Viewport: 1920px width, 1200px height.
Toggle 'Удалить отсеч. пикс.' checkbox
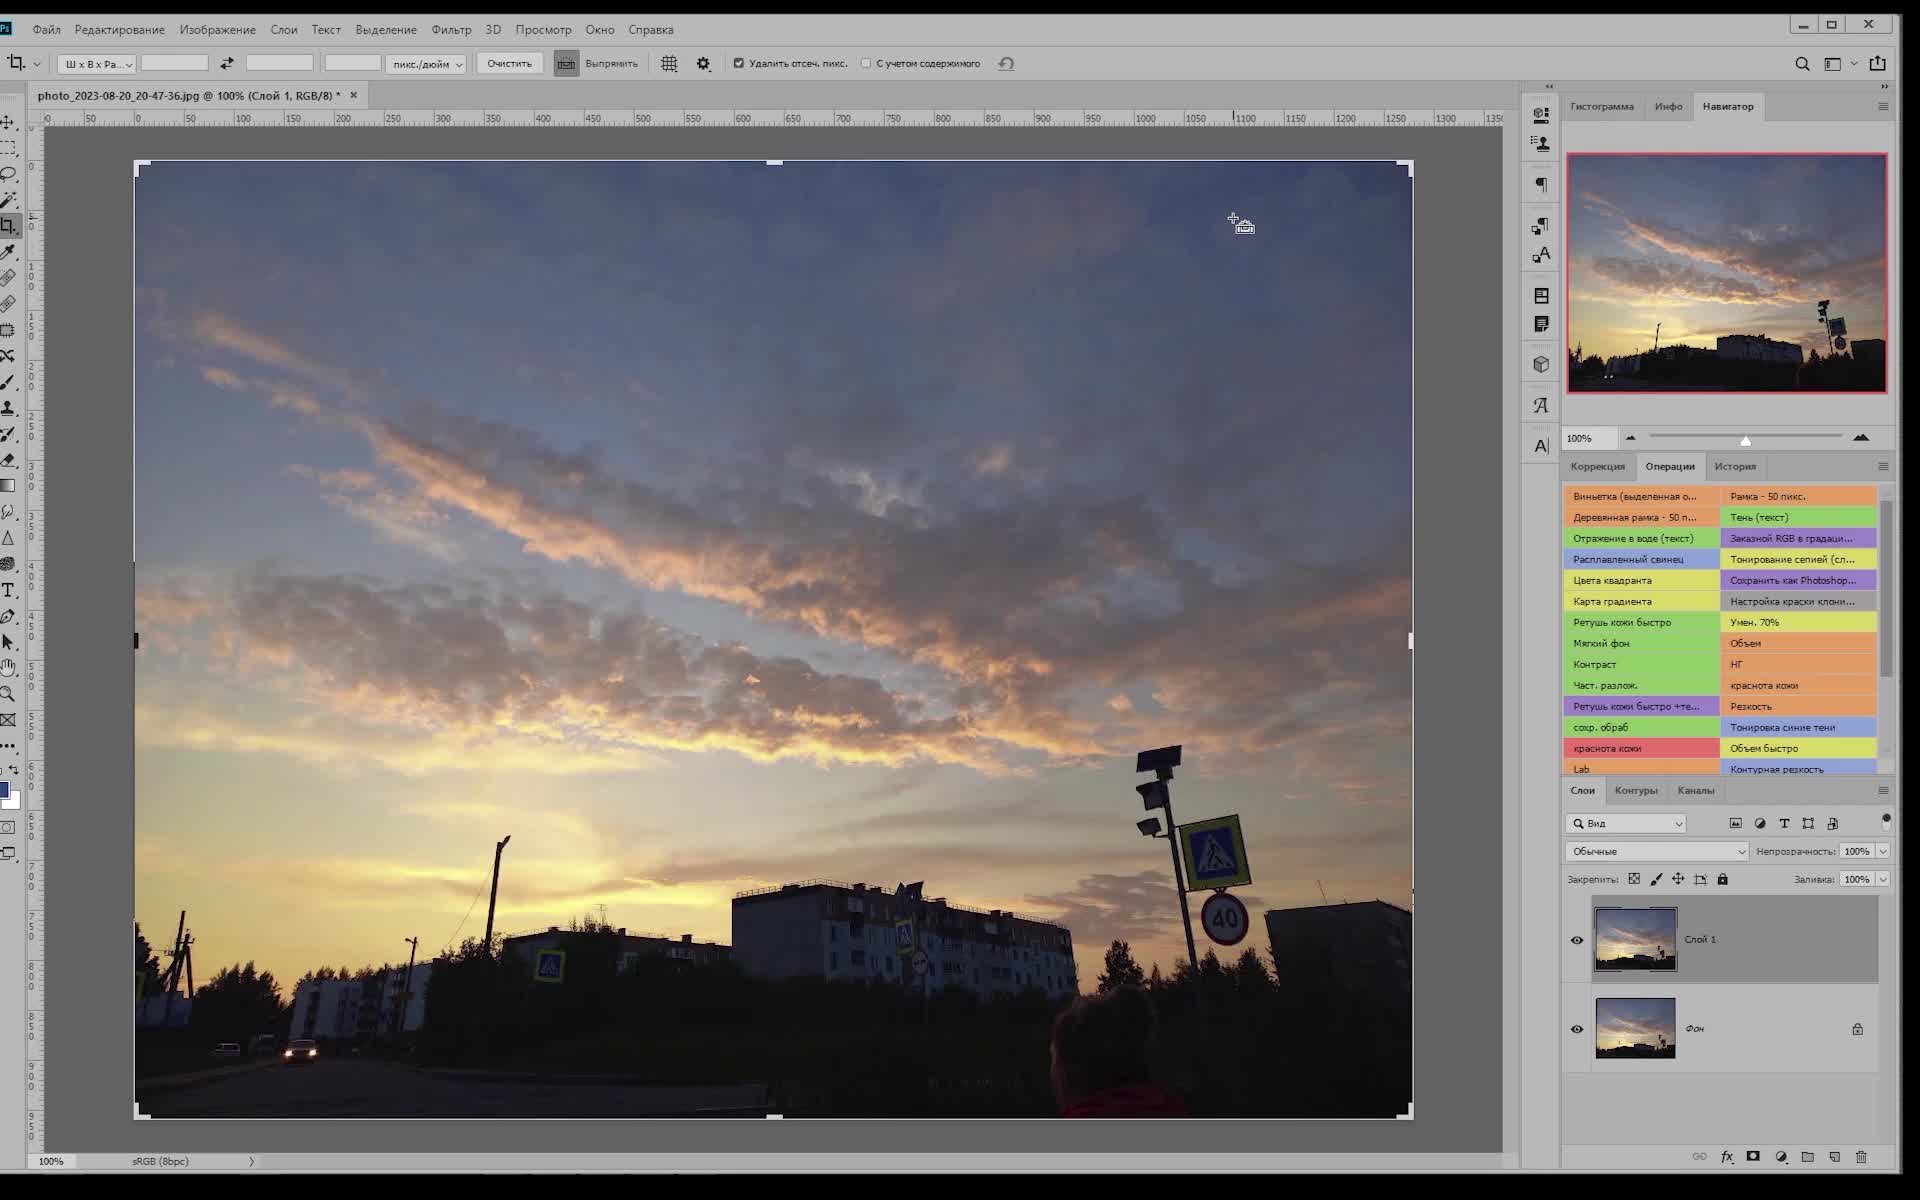coord(739,64)
